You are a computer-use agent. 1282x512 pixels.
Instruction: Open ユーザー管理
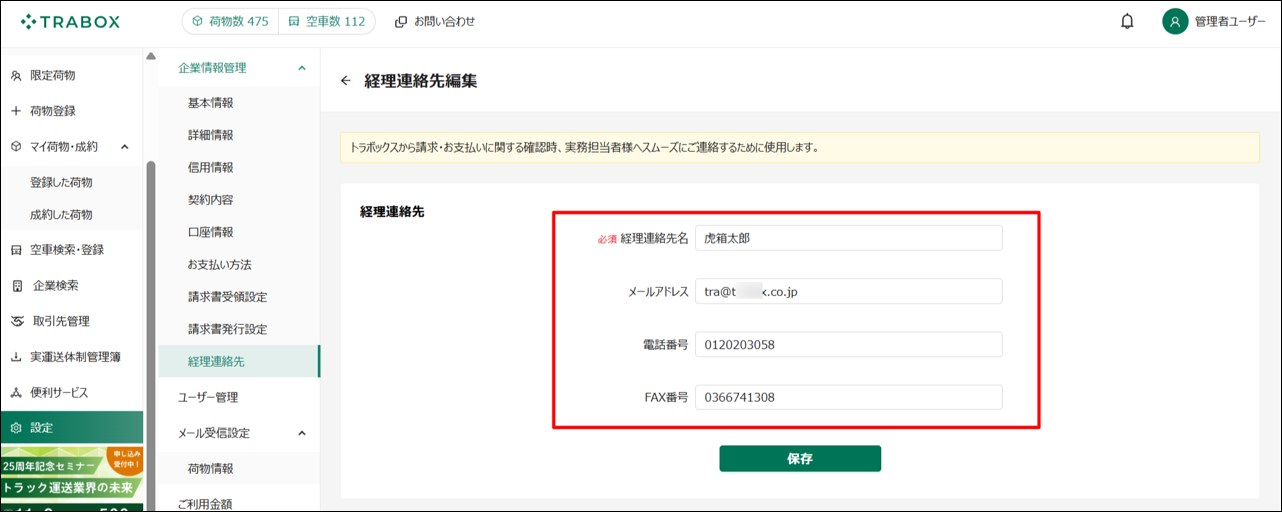pos(208,397)
